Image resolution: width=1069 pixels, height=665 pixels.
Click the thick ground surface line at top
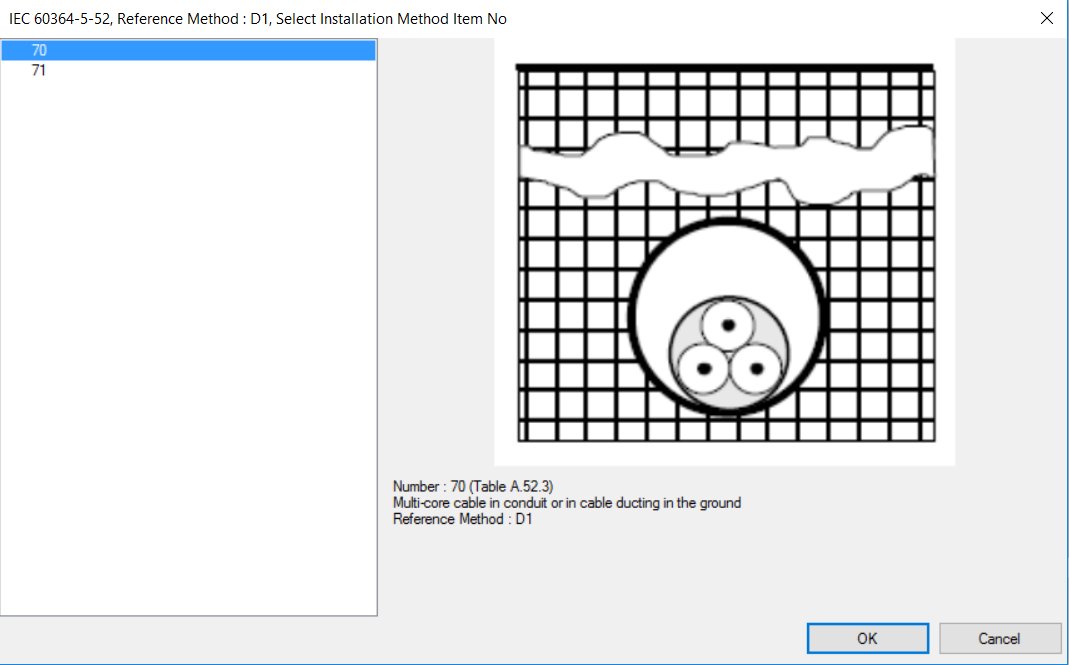(x=724, y=67)
